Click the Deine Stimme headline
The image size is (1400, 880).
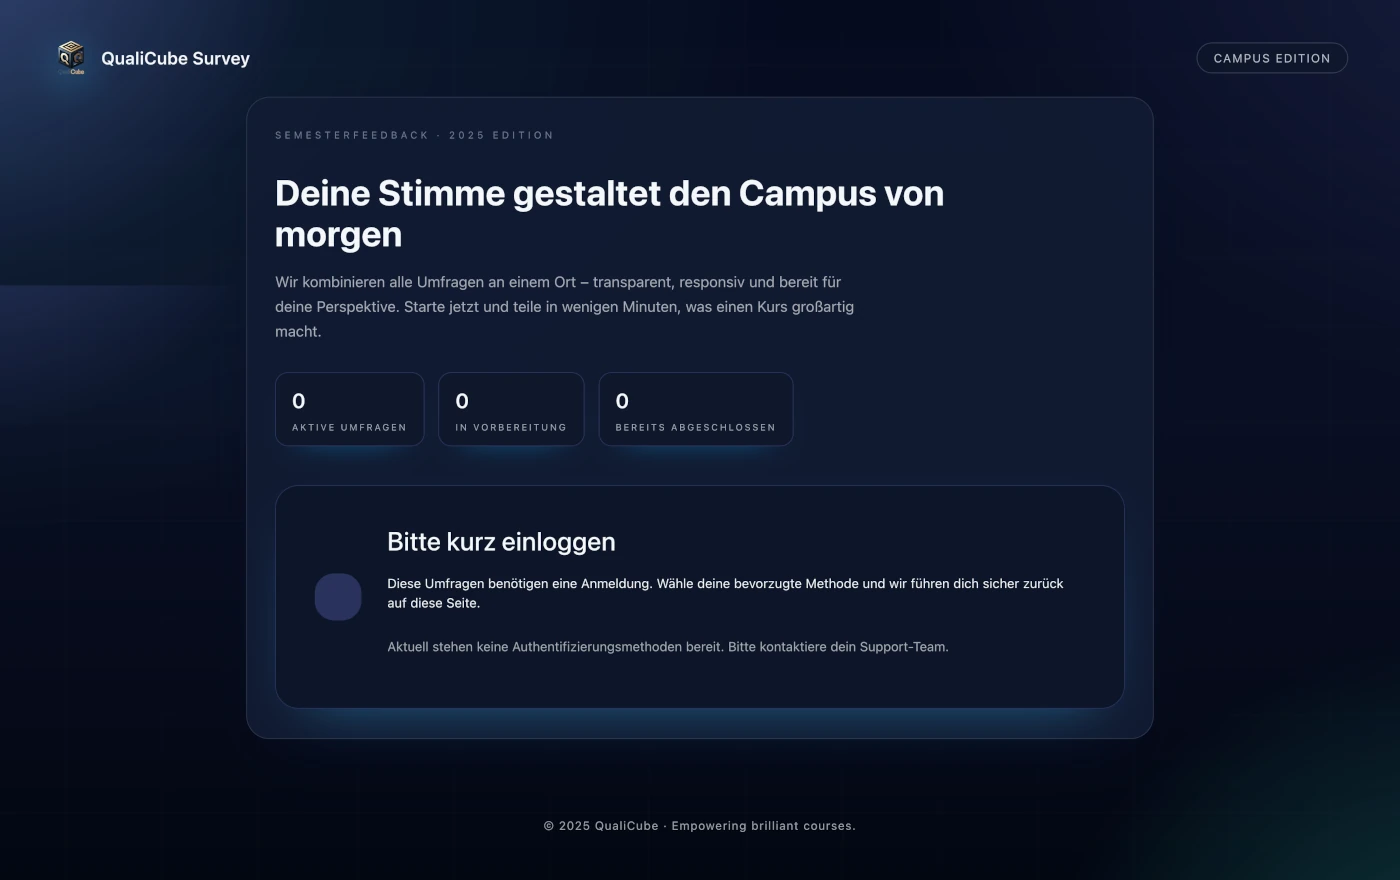point(610,213)
